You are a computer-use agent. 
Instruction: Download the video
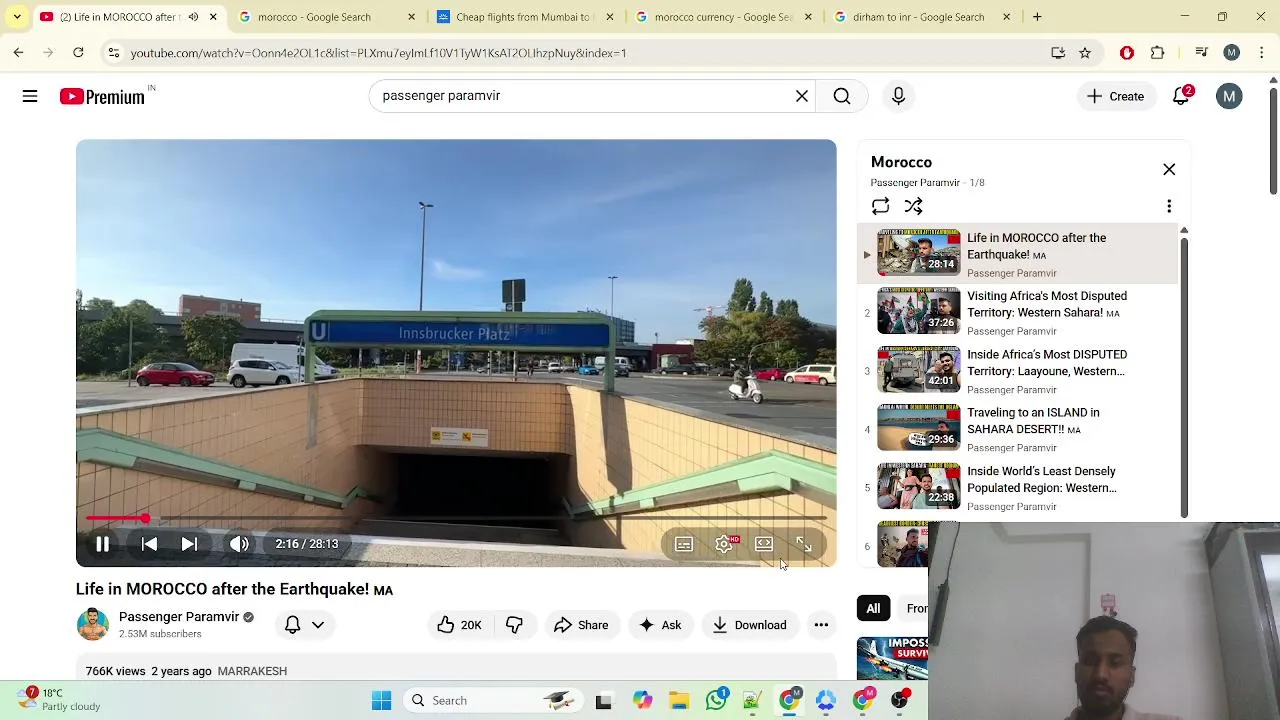pyautogui.click(x=749, y=625)
